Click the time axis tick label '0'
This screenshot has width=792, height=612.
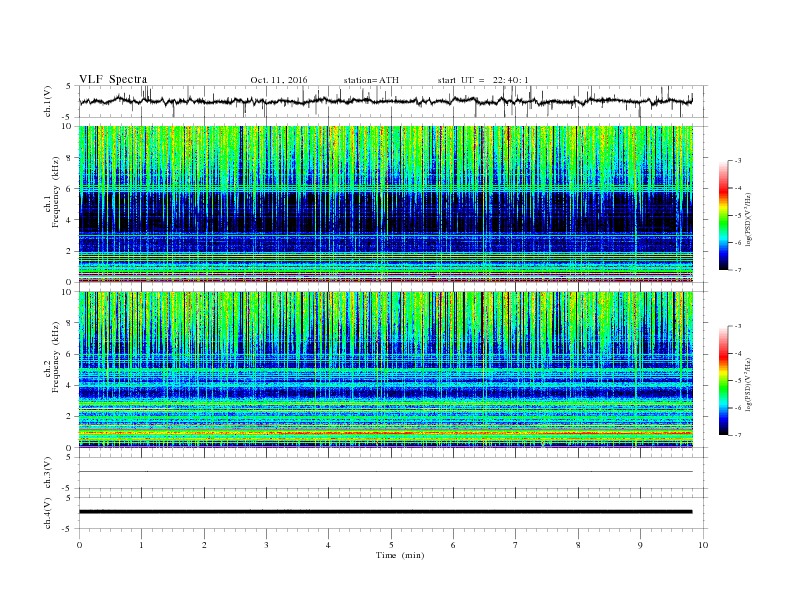[79, 545]
